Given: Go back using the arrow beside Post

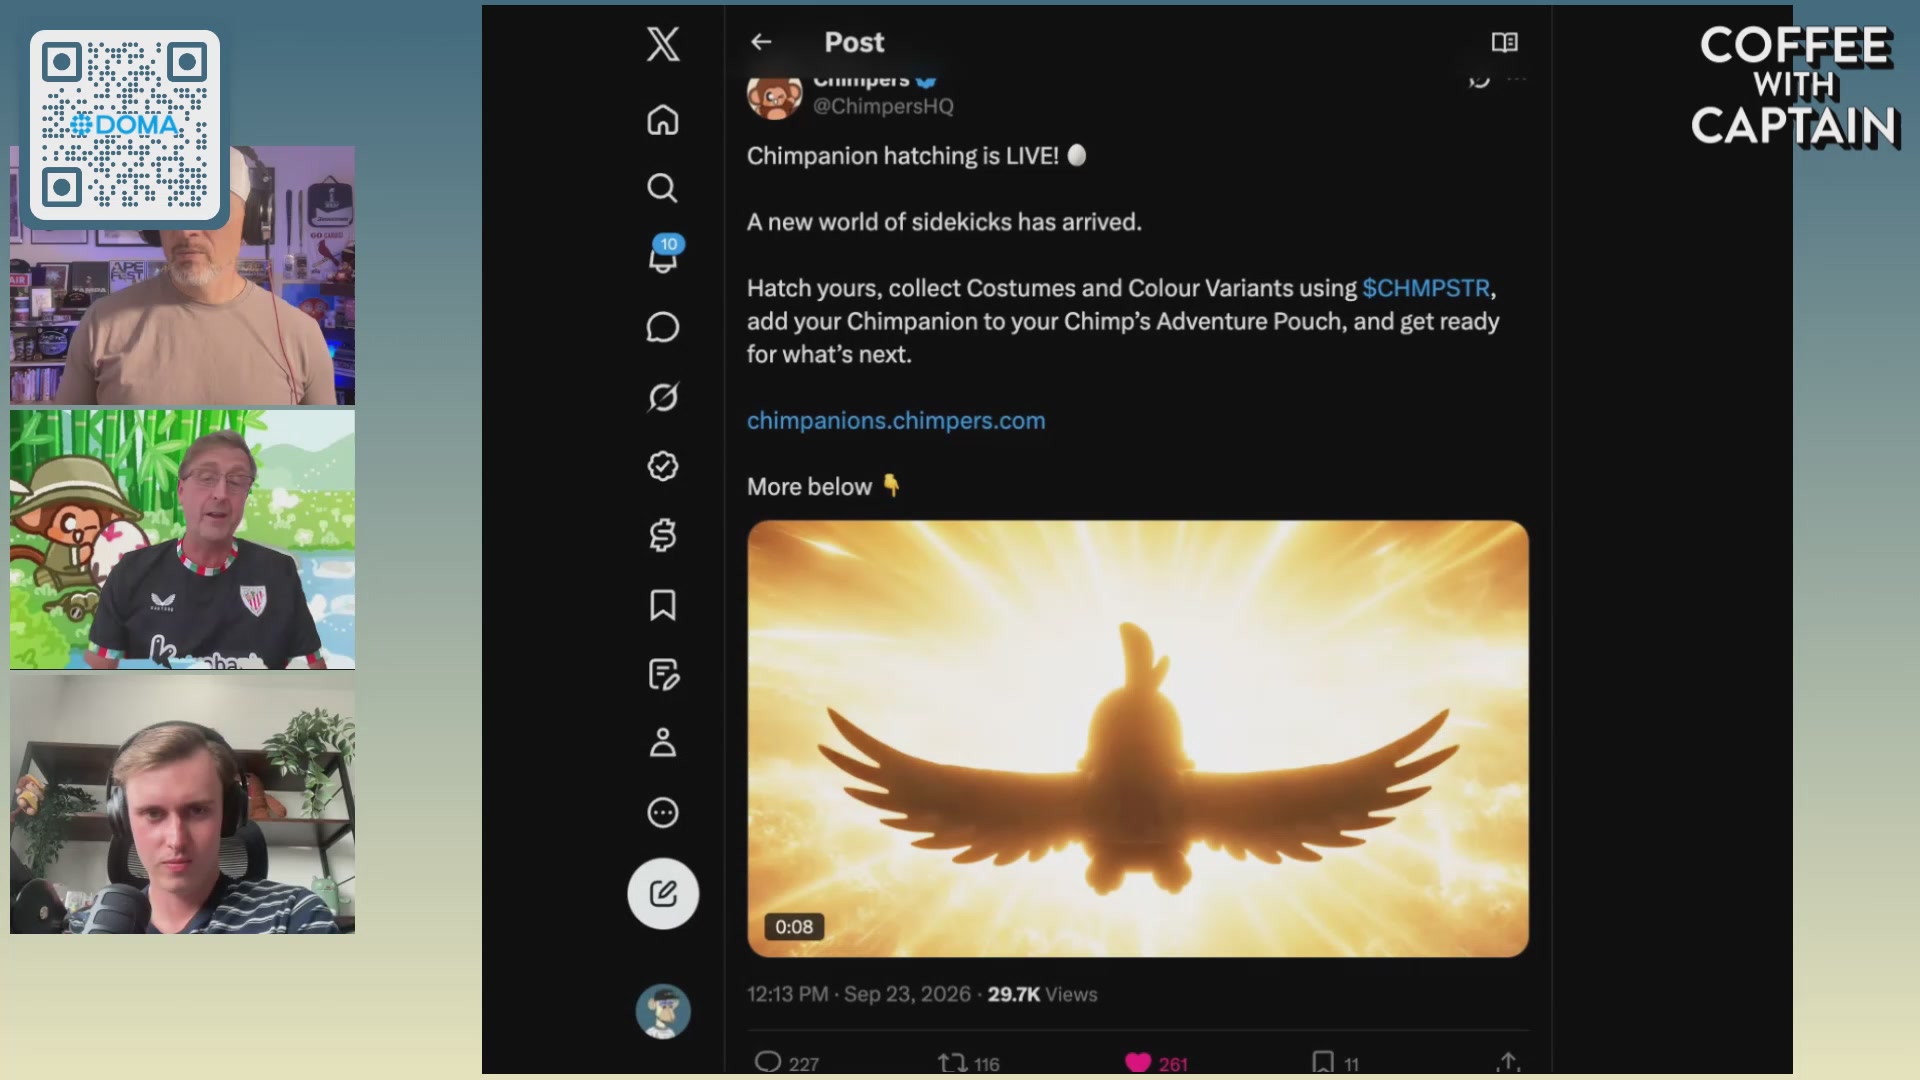Looking at the screenshot, I should 761,42.
